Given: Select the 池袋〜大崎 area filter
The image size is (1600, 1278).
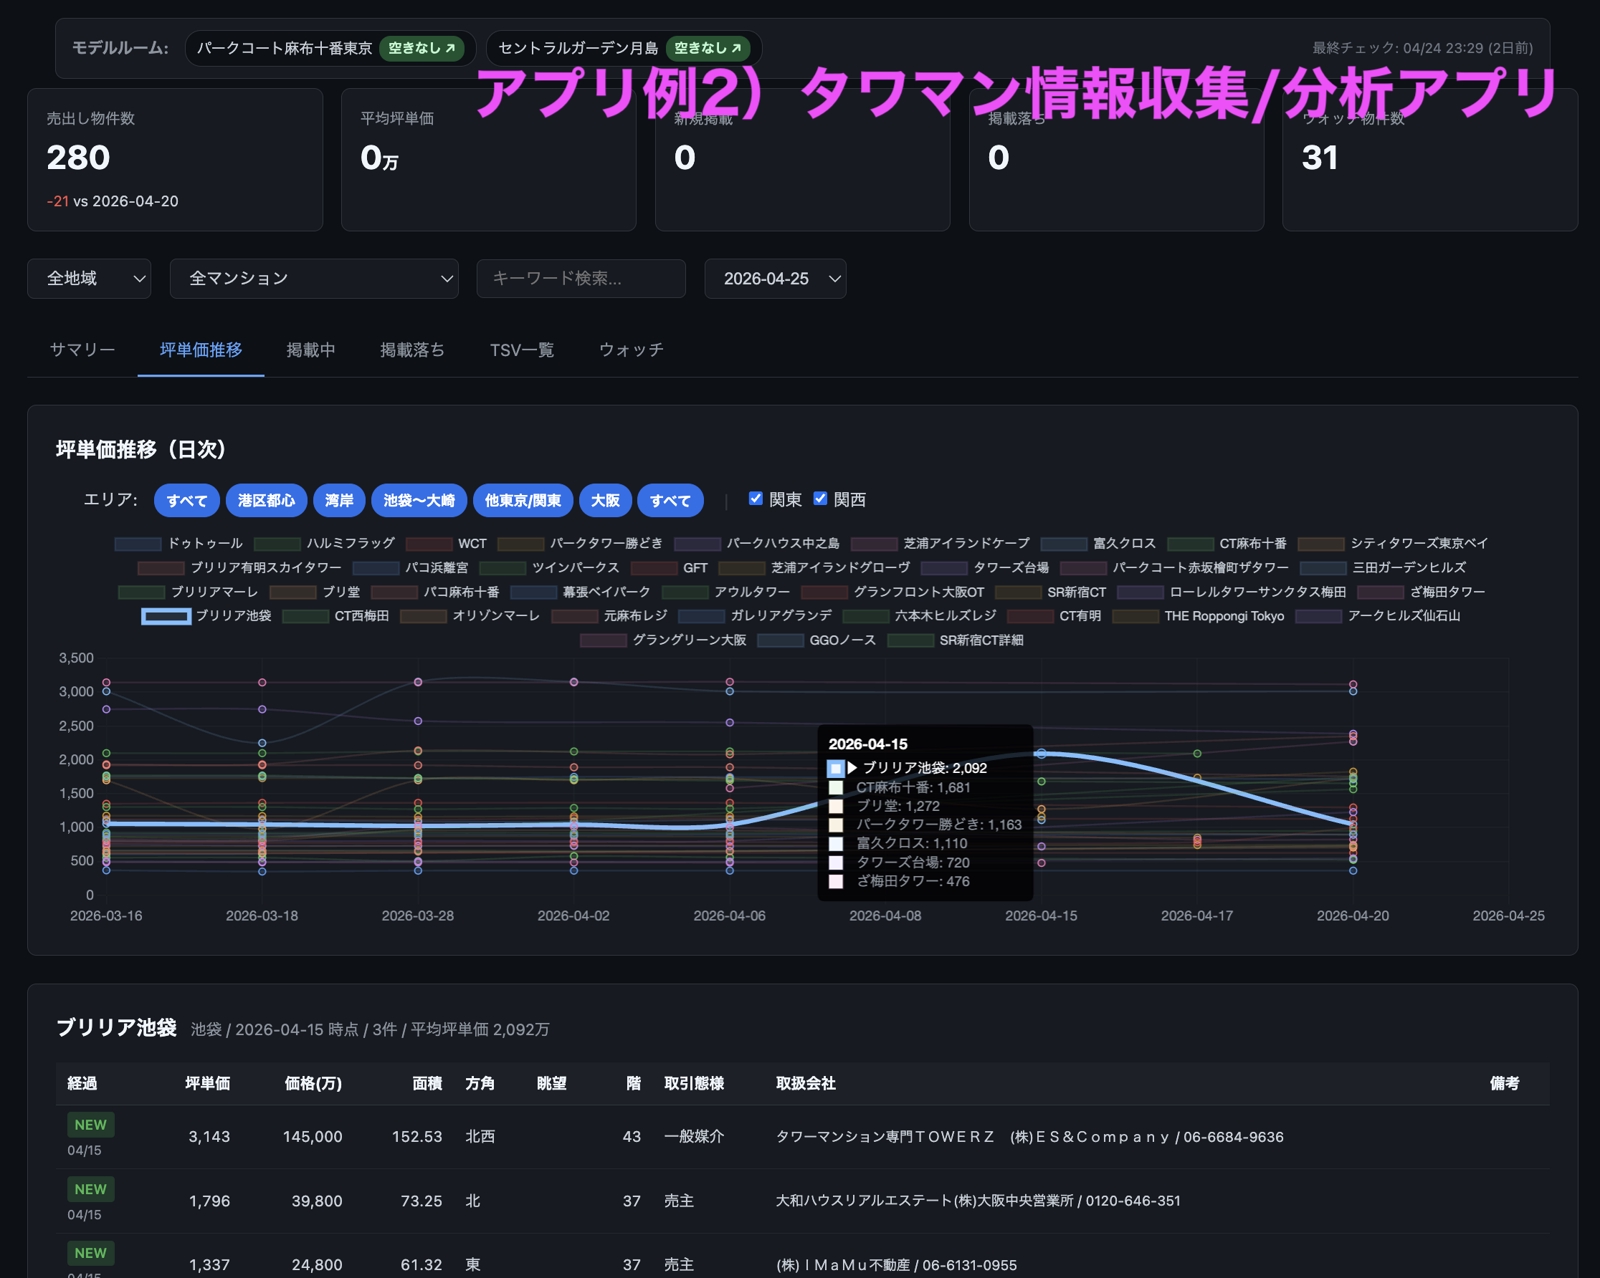Looking at the screenshot, I should [418, 500].
